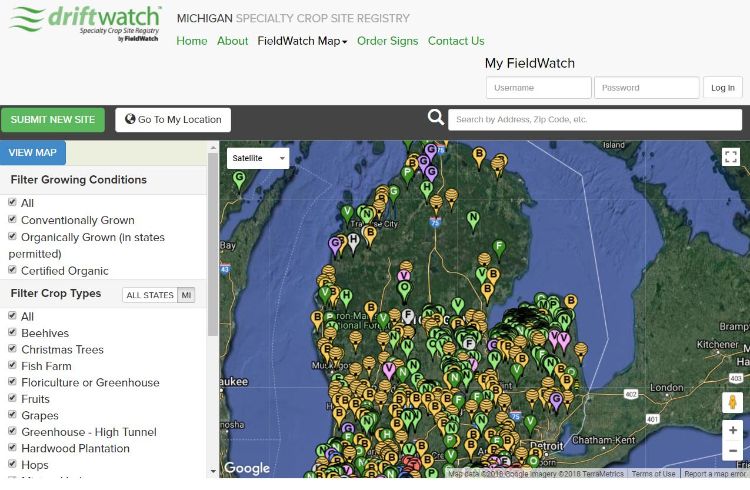Uncheck the Conventionally Grown checkbox
The image size is (750, 490).
(12, 219)
